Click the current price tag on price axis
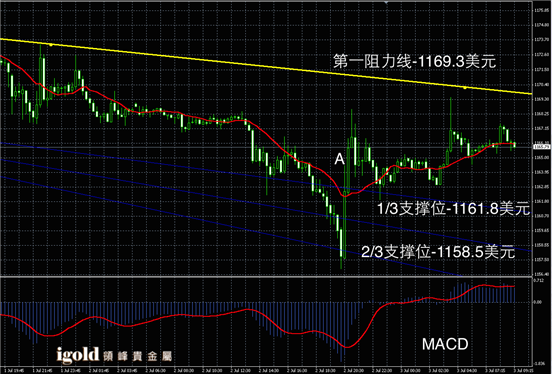552x374 pixels. (542, 147)
